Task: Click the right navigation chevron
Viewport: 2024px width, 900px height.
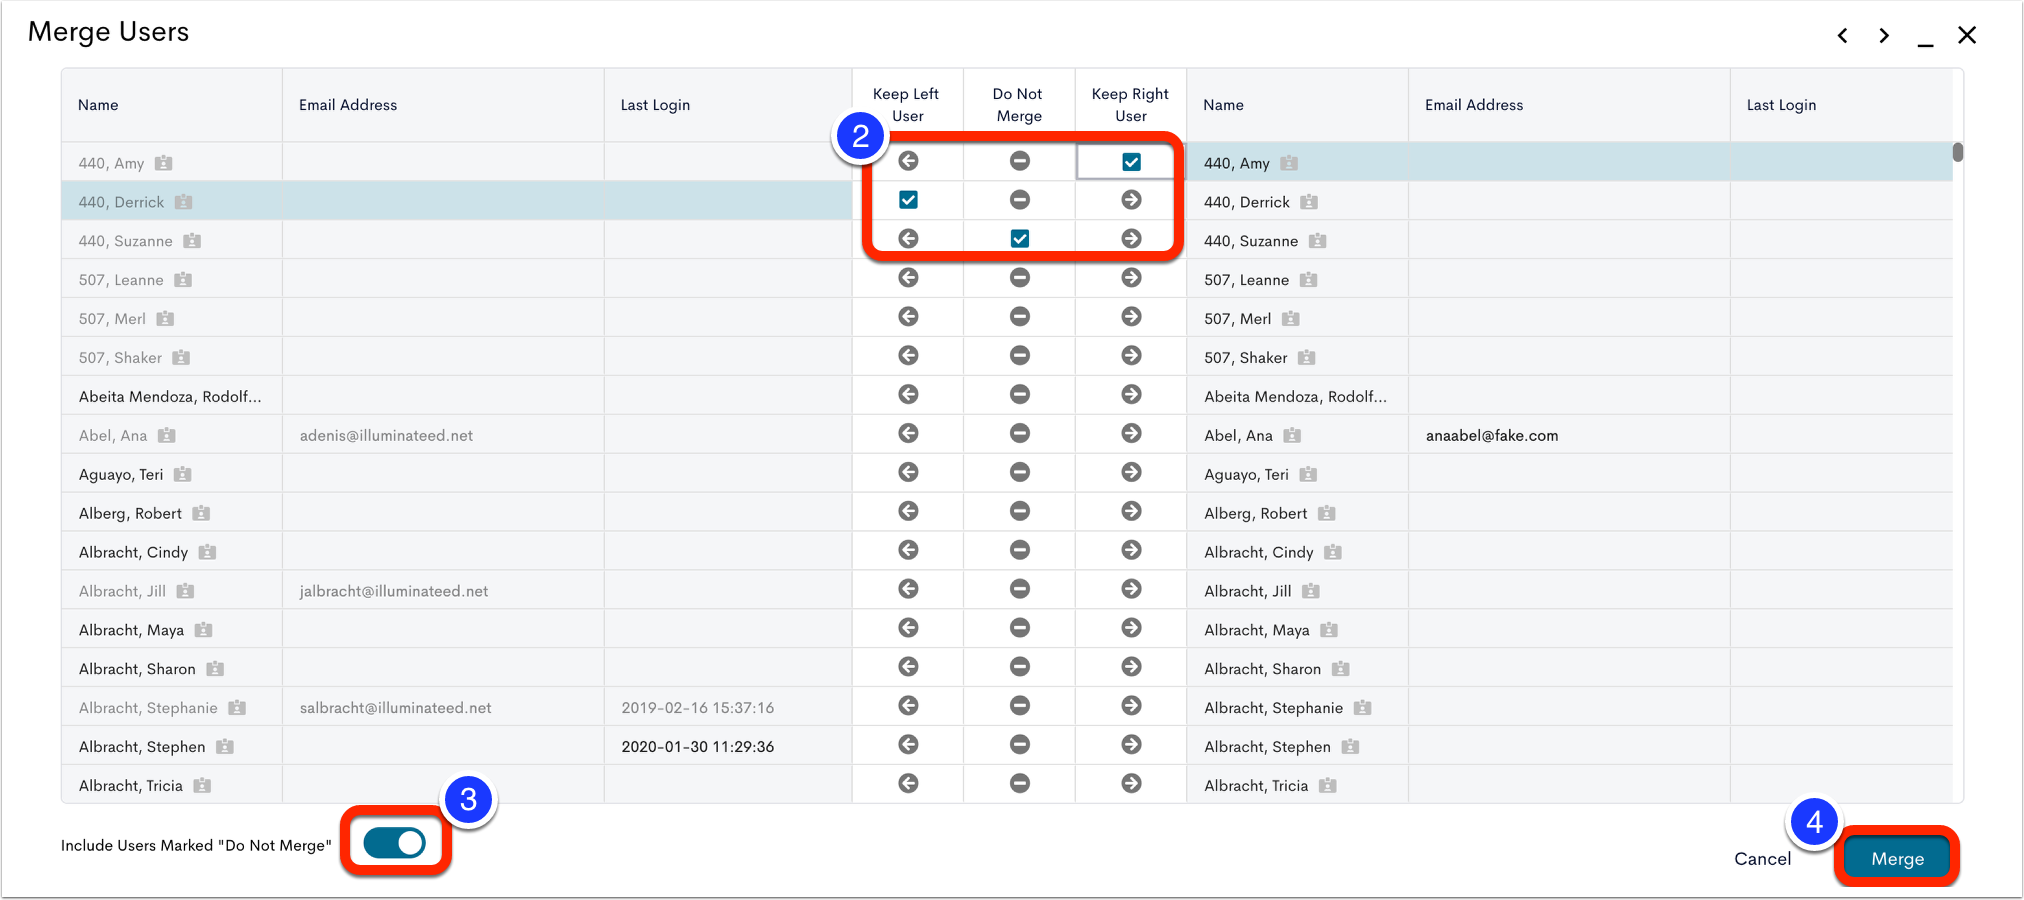Action: [1884, 35]
